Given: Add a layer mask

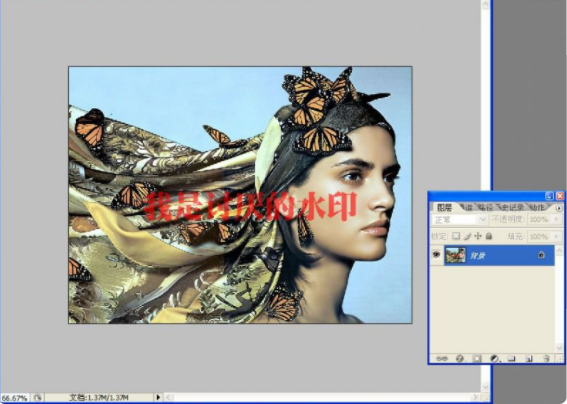Looking at the screenshot, I should pyautogui.click(x=477, y=358).
